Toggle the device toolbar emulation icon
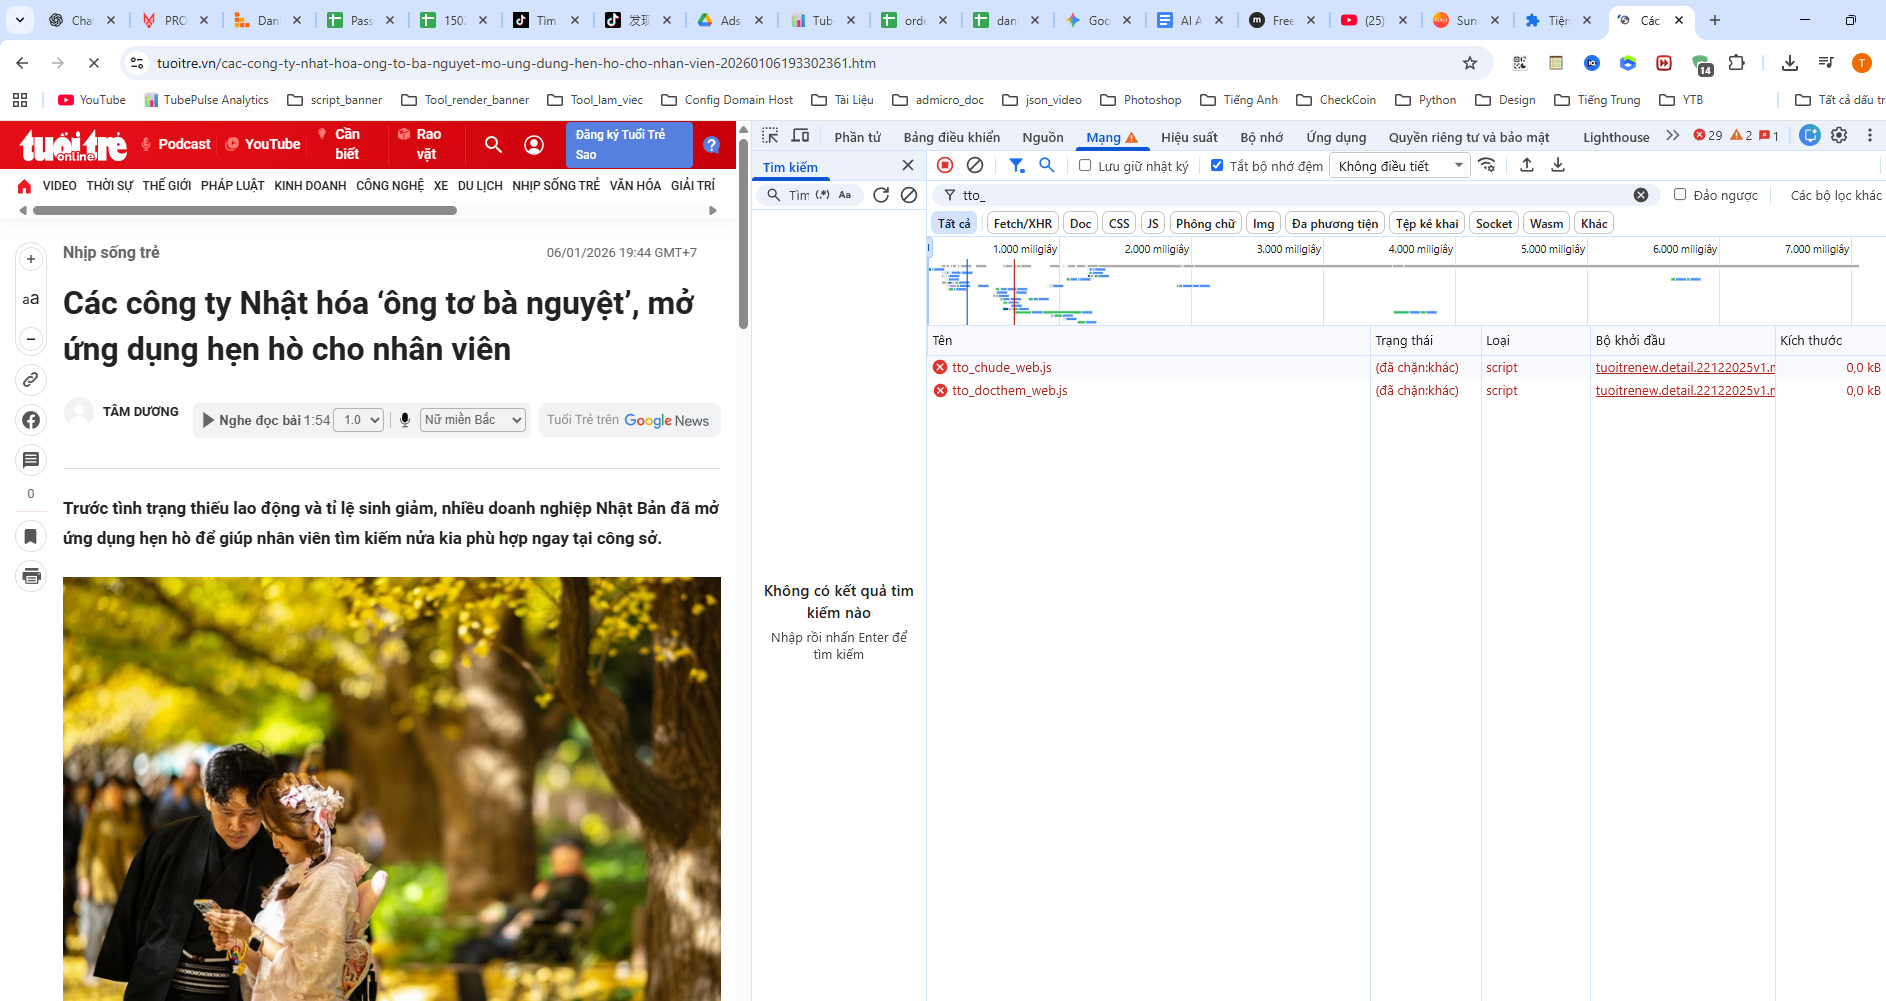Screen dimensions: 1886x1001 click(800, 136)
